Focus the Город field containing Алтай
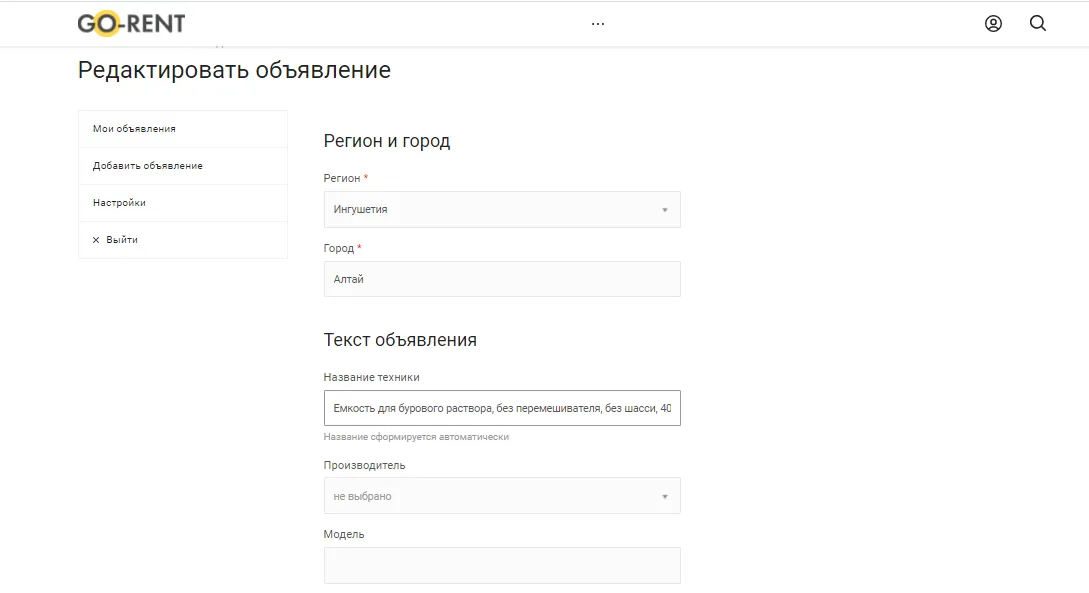 [502, 279]
